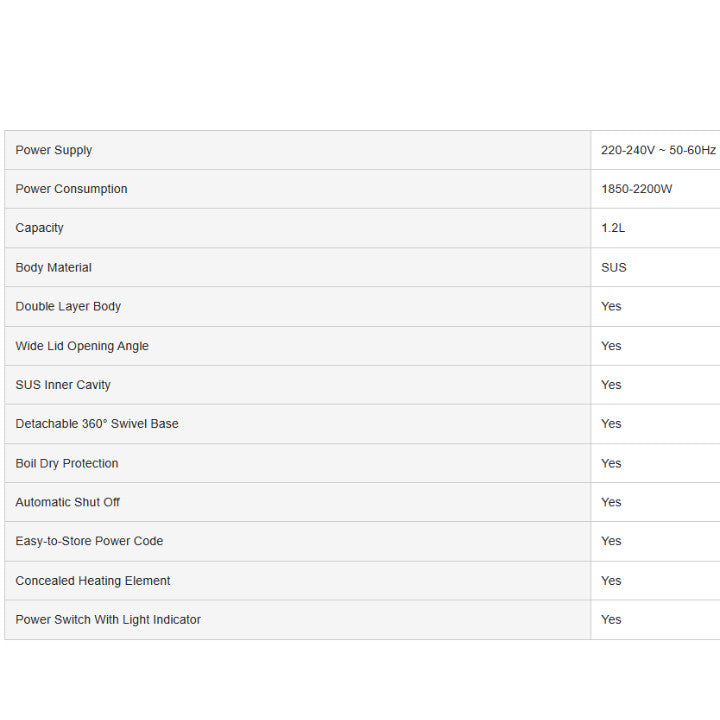Click the Automatic Shut Off label
Screen dimensions: 720x720
pyautogui.click(x=68, y=502)
